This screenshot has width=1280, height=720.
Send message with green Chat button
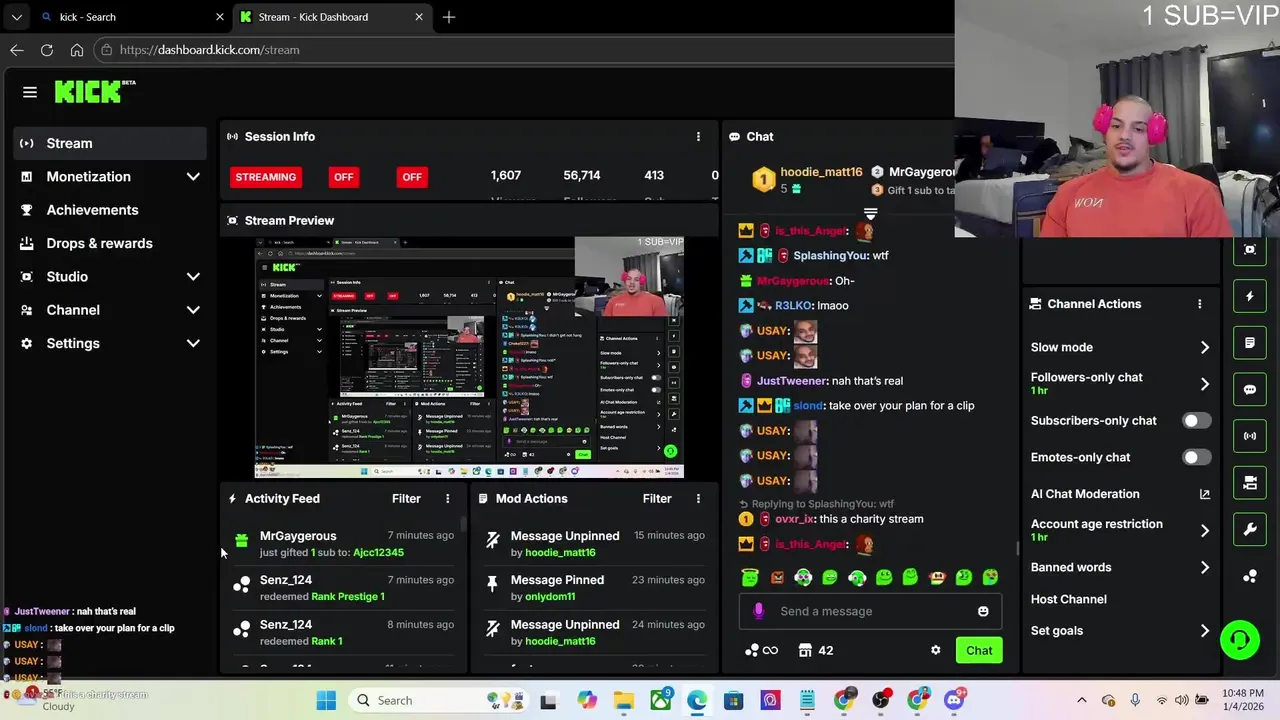tap(979, 650)
